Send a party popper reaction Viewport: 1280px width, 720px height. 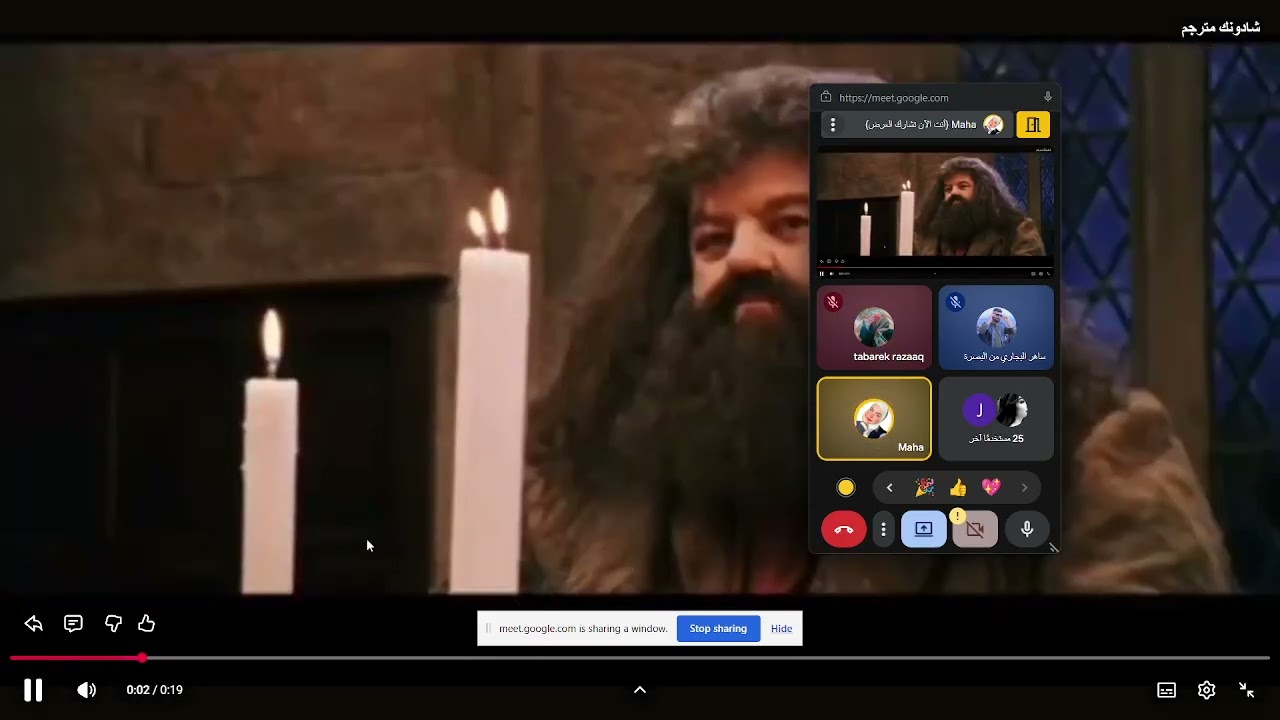point(925,488)
